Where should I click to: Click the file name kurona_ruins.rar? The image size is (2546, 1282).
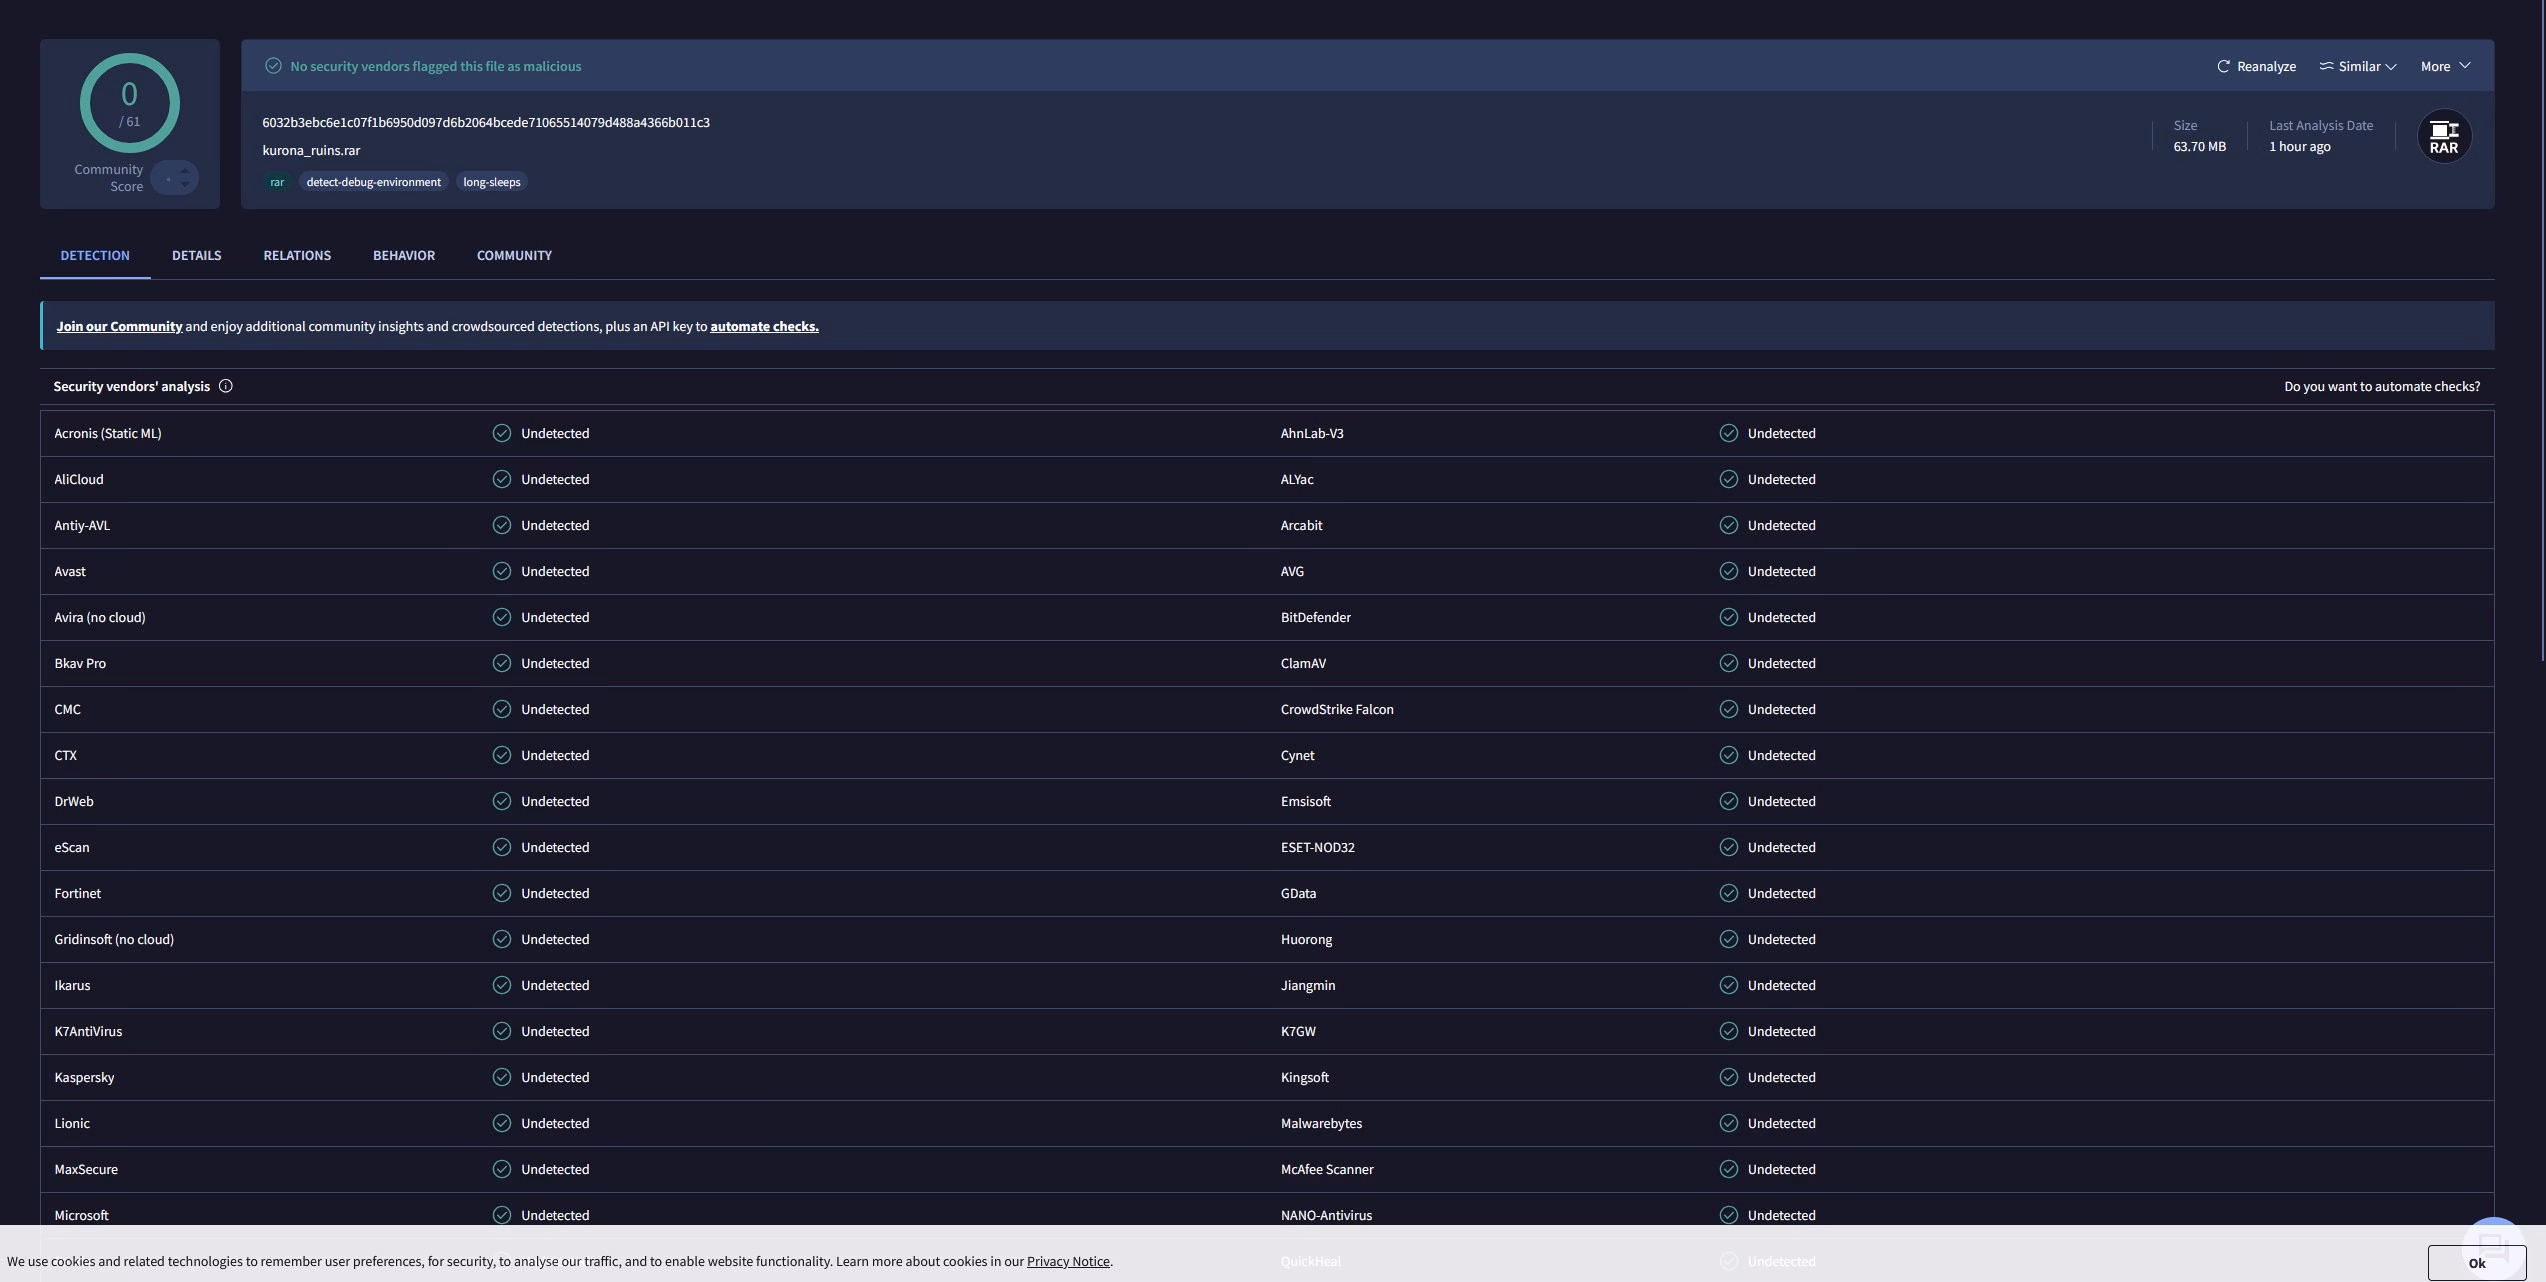pos(311,150)
